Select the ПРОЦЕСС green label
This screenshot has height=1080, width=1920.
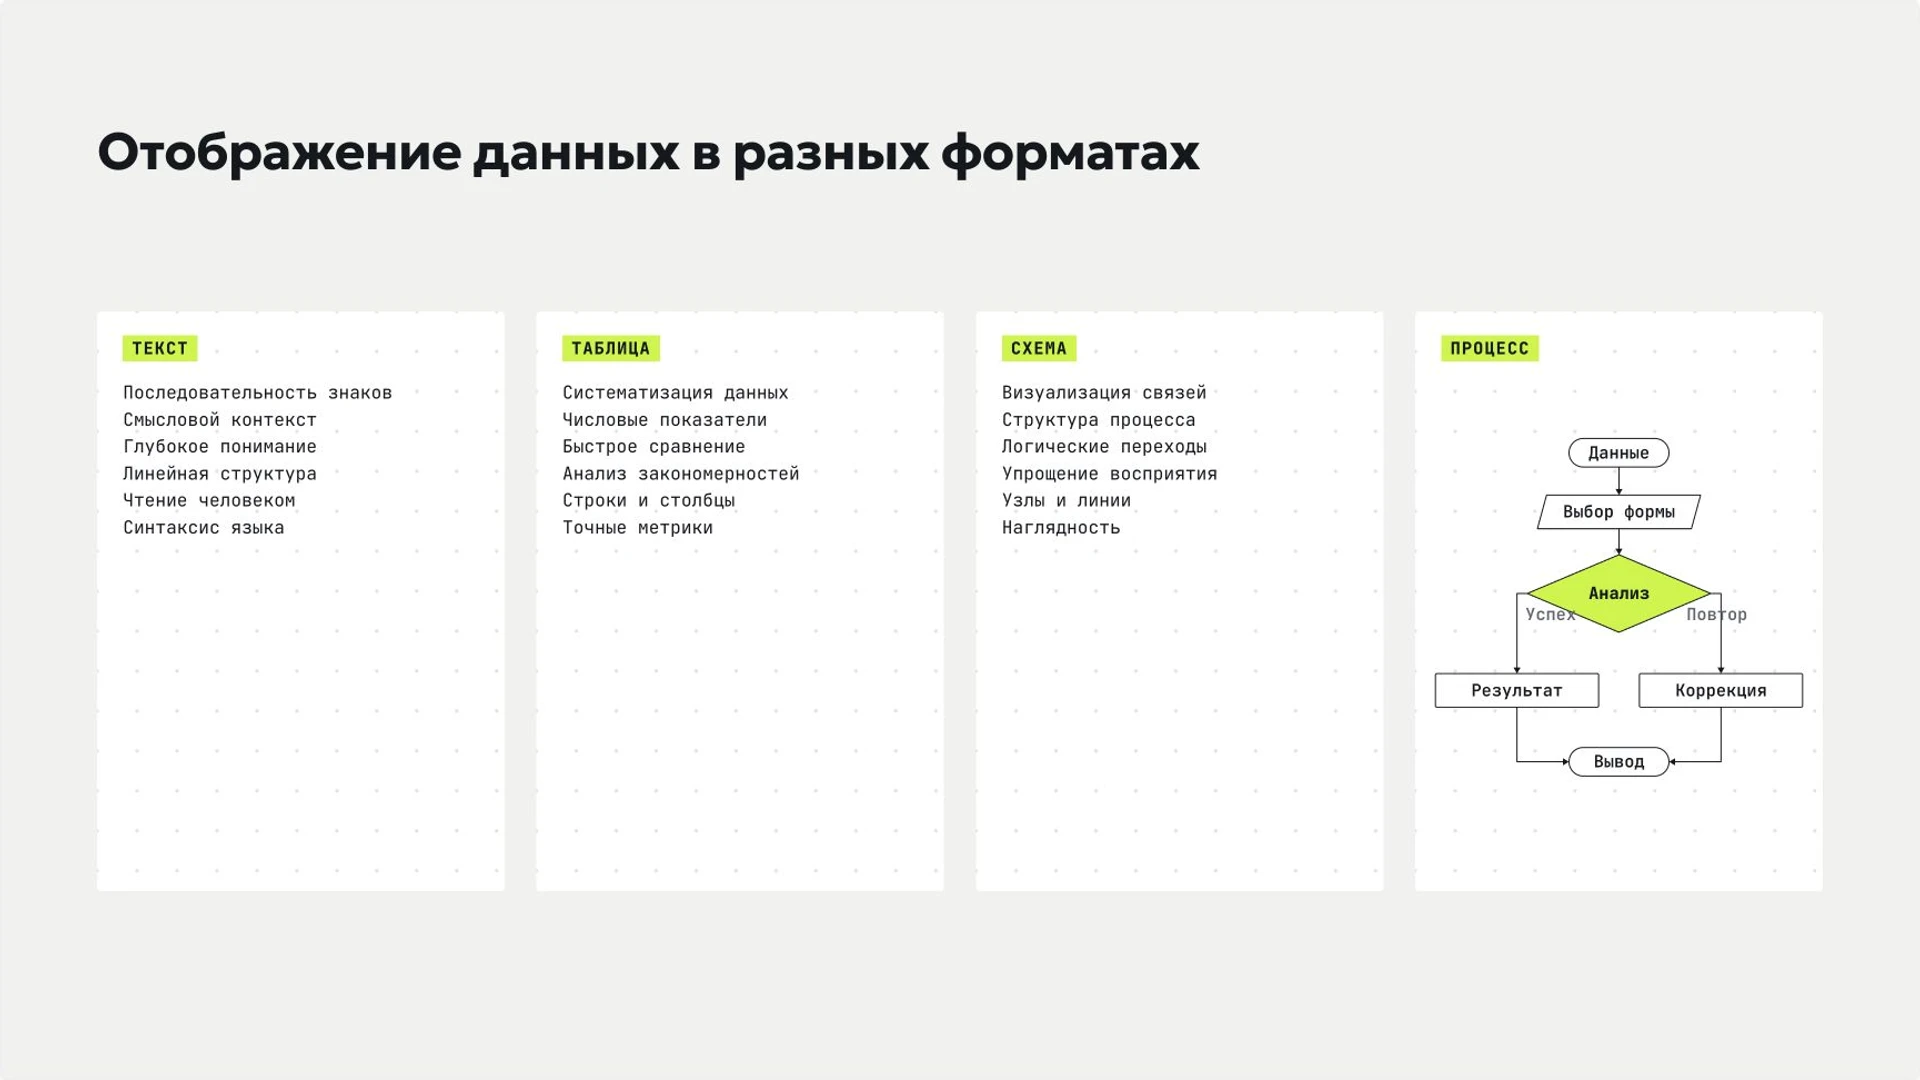1489,348
